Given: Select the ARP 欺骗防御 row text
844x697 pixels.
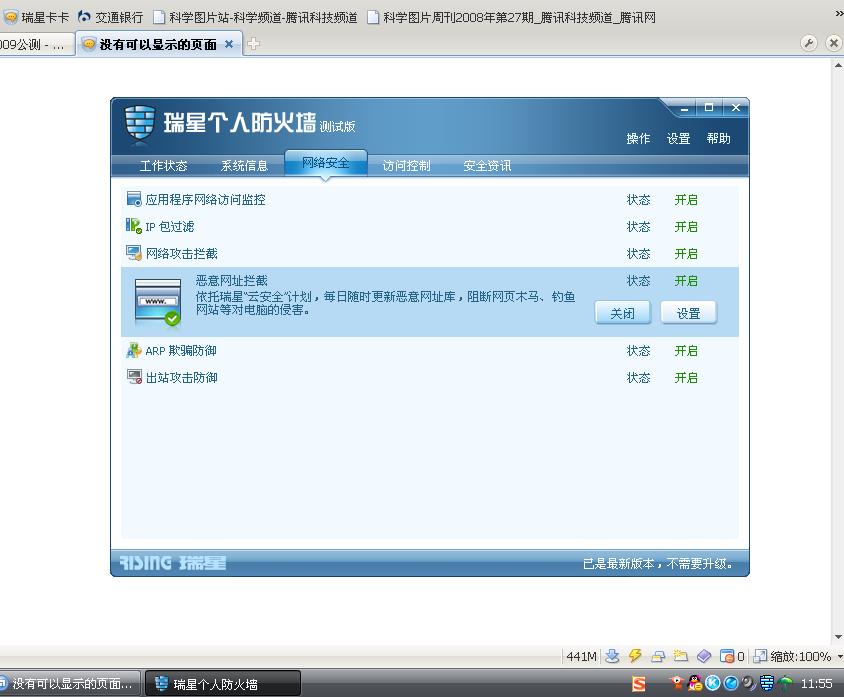Looking at the screenshot, I should [x=181, y=351].
